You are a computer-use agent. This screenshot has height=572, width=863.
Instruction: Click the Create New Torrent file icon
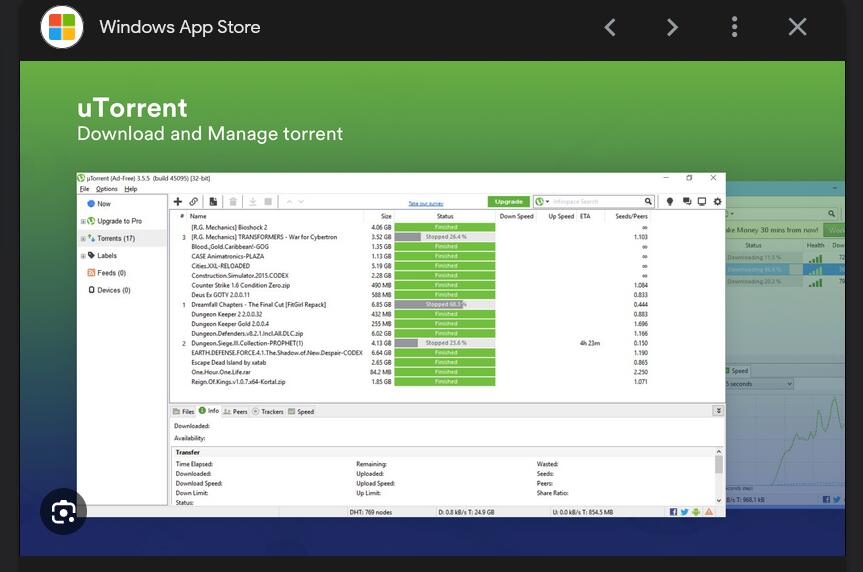tap(213, 201)
